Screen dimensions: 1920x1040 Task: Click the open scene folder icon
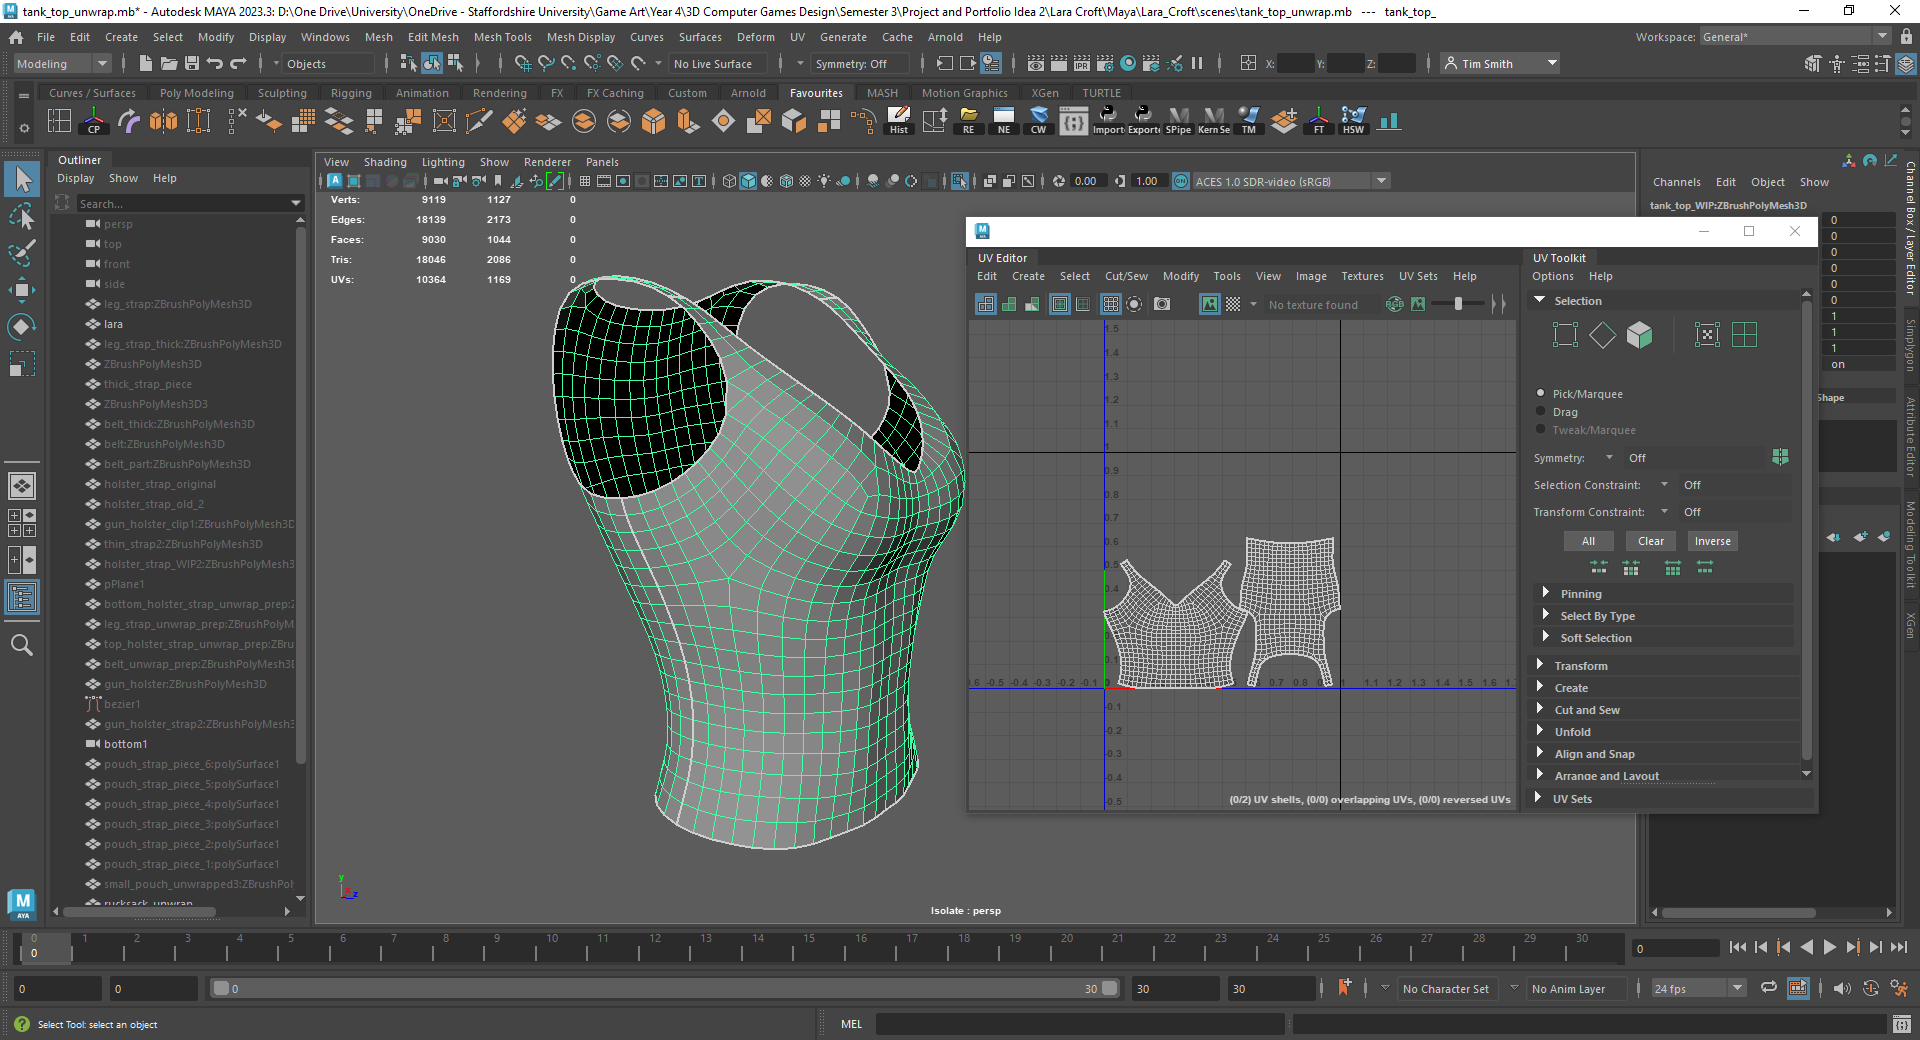169,63
